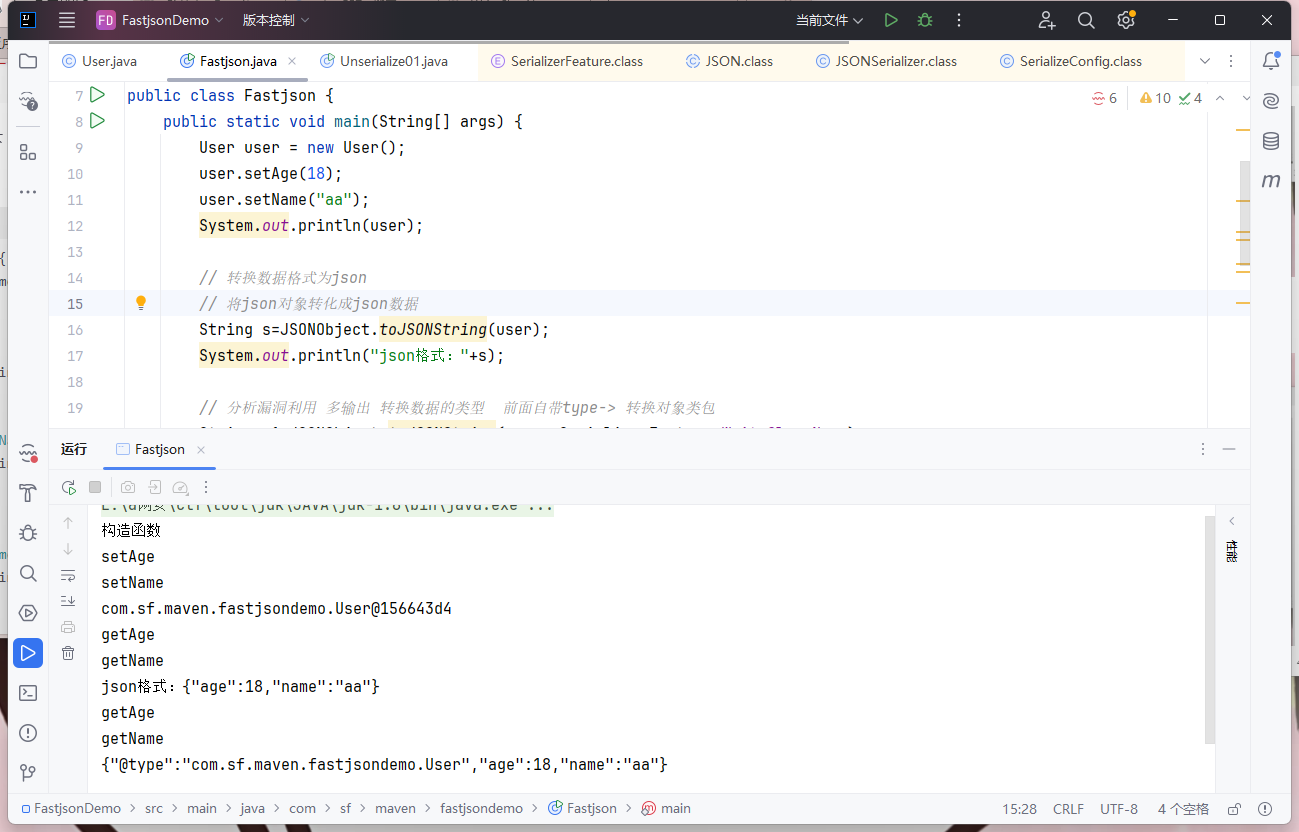1299x832 pixels.
Task: Click the yellow intention light bulb
Action: (x=141, y=303)
